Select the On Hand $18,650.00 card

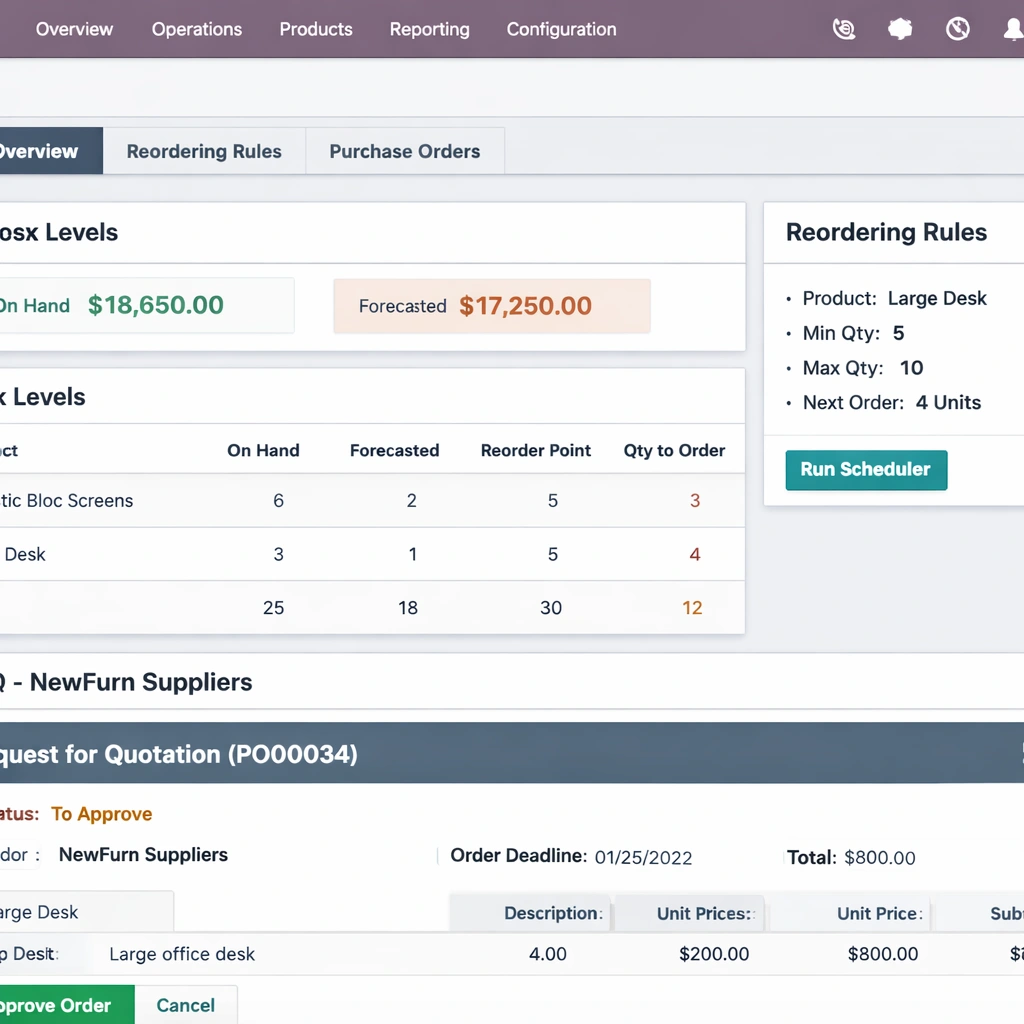[x=140, y=305]
